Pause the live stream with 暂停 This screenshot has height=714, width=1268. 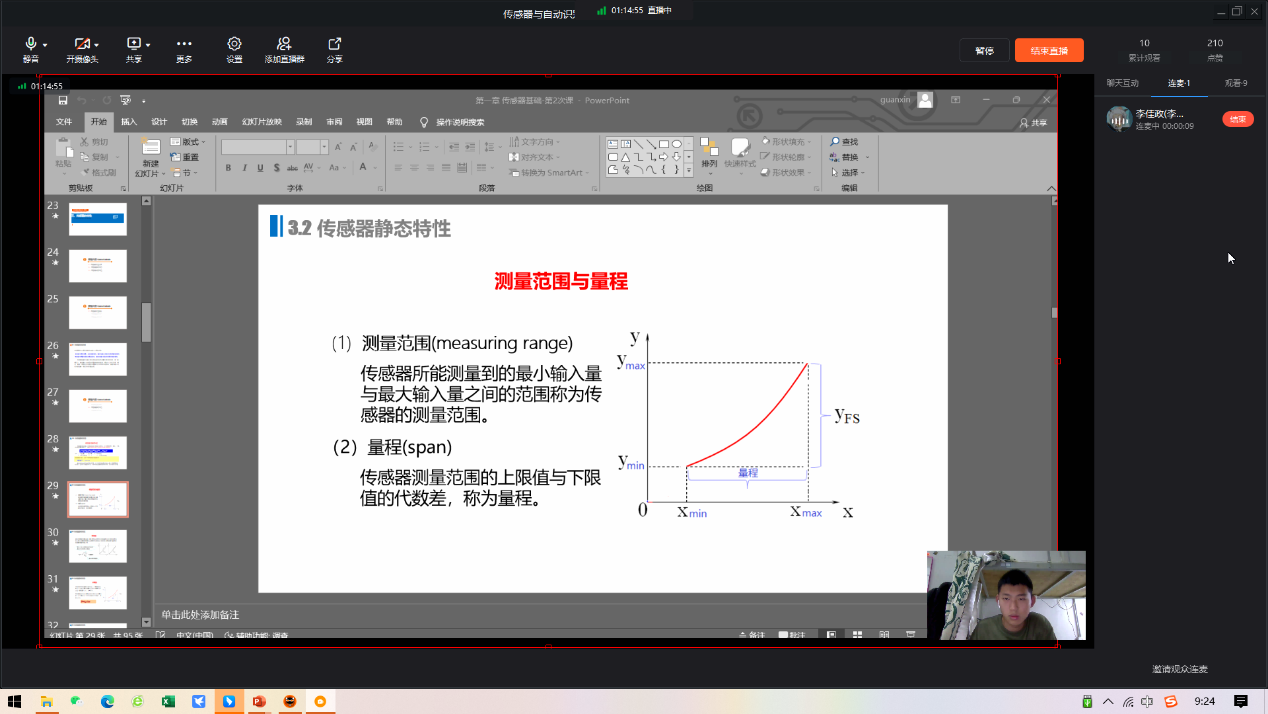tap(984, 51)
